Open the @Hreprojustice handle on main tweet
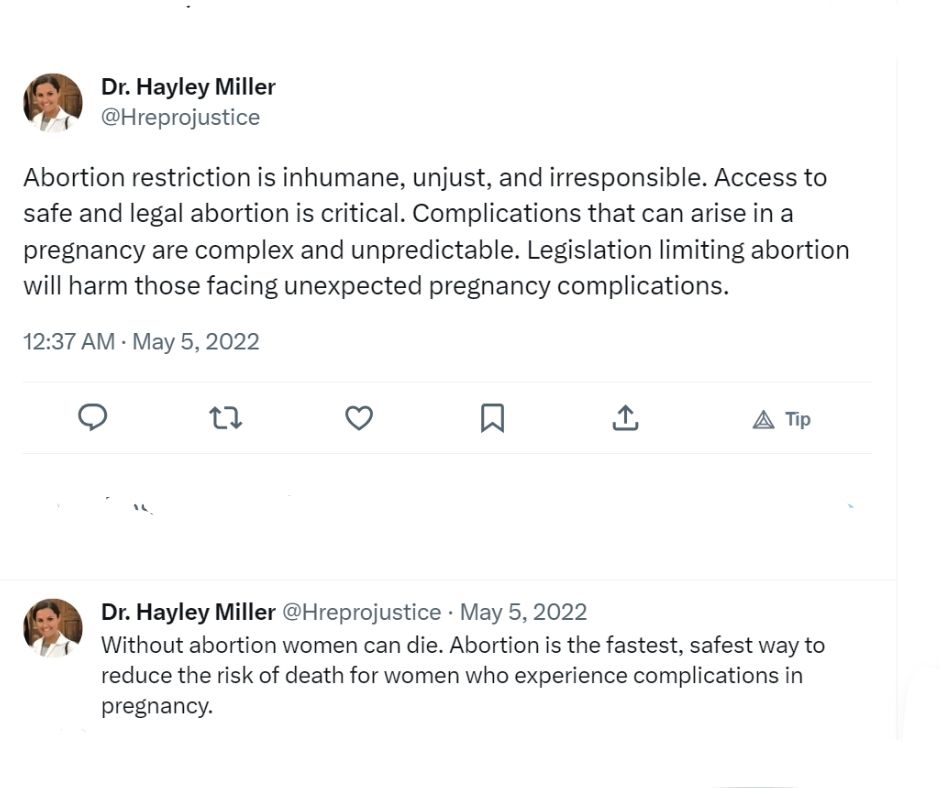 (x=180, y=118)
